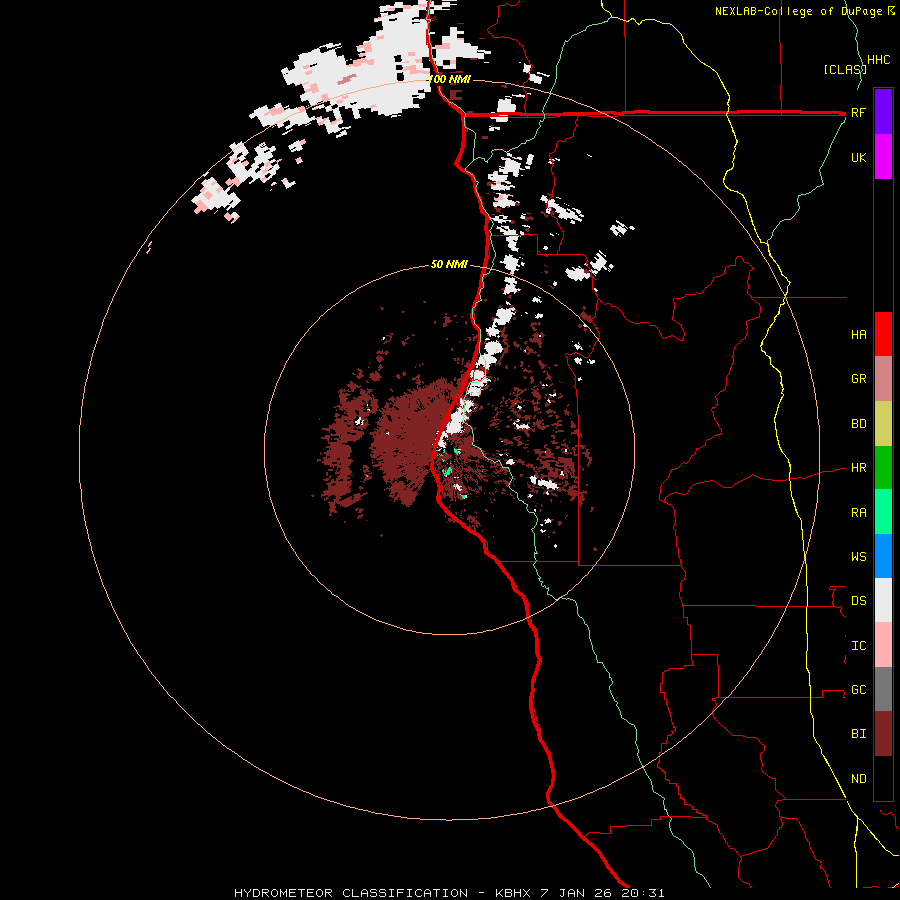Pick the HR green legend swatch
Viewport: 900px width, 900px height.
pyautogui.click(x=883, y=468)
